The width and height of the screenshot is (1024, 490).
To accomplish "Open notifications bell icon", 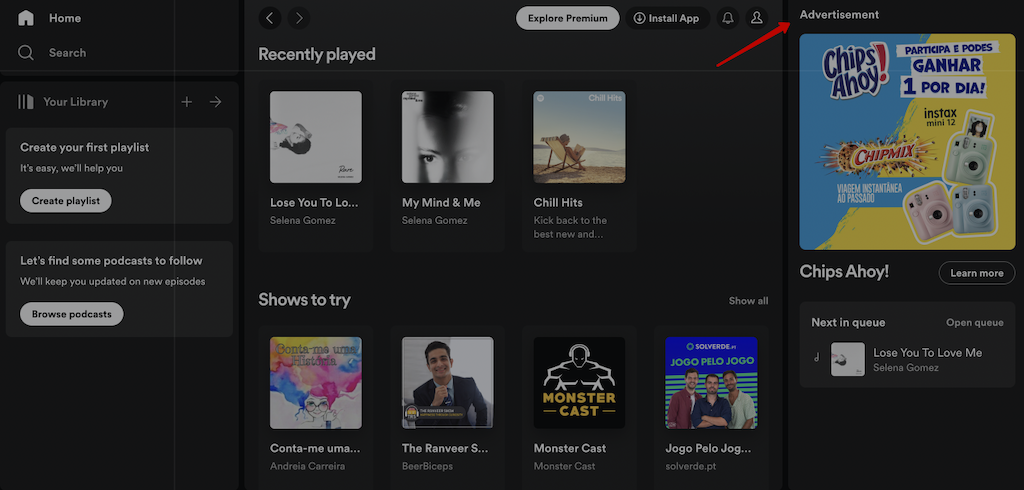I will pos(728,18).
